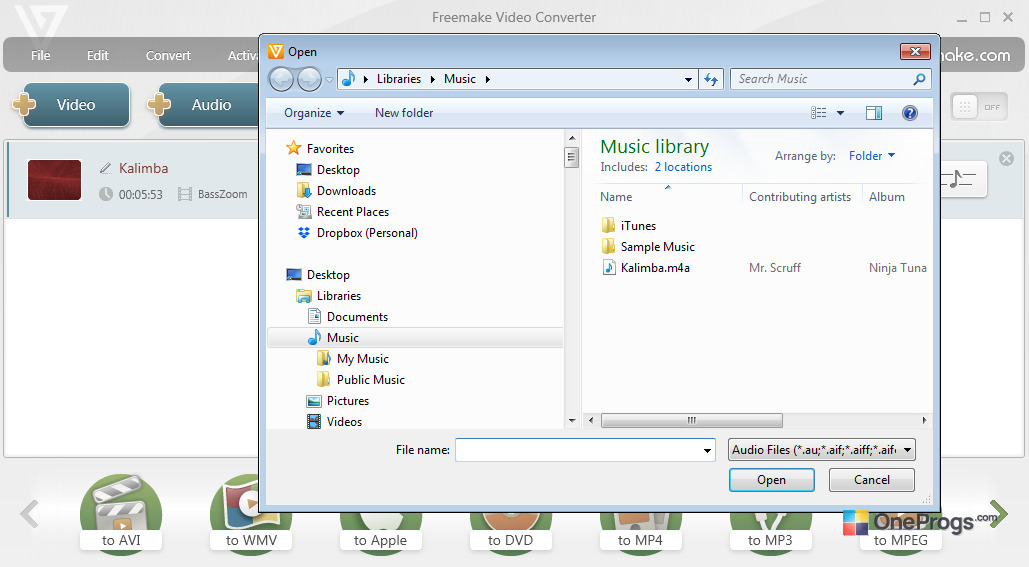This screenshot has height=567, width=1029.
Task: Refresh the Music folder view
Action: [x=711, y=79]
